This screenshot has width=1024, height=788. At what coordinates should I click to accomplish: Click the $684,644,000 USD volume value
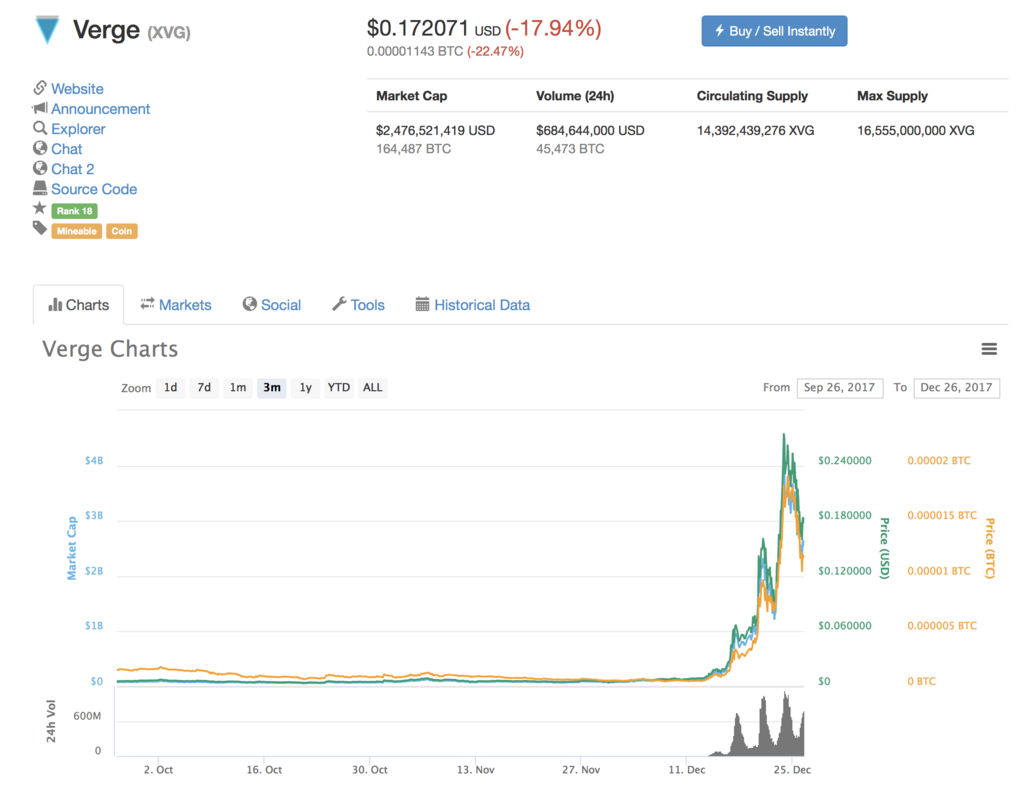coord(590,131)
